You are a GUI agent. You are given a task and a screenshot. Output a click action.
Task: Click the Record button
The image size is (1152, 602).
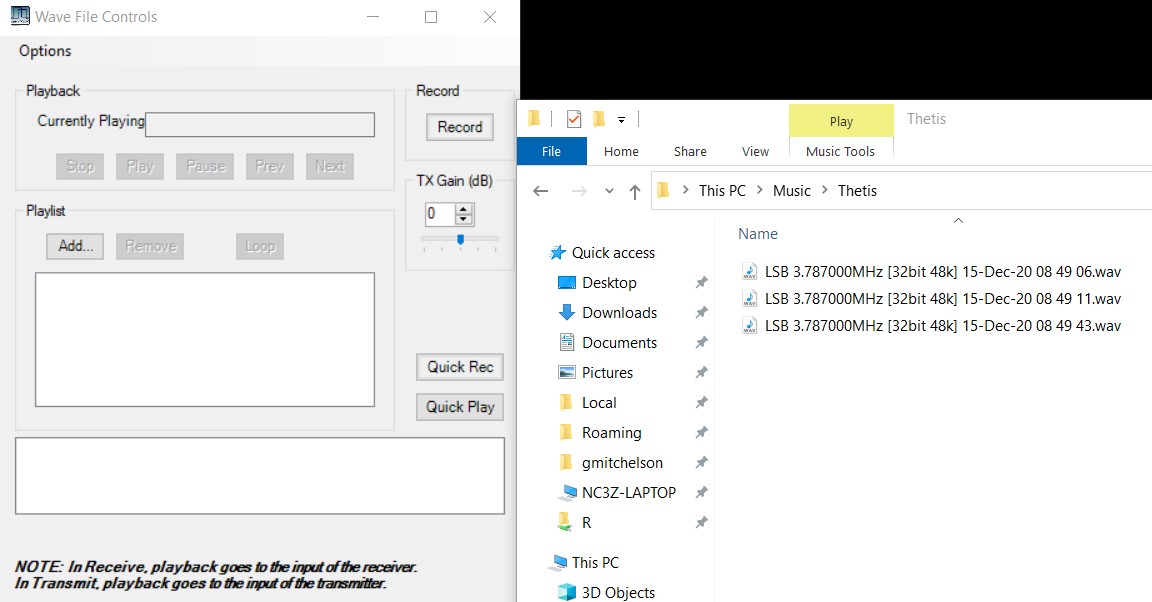click(460, 127)
